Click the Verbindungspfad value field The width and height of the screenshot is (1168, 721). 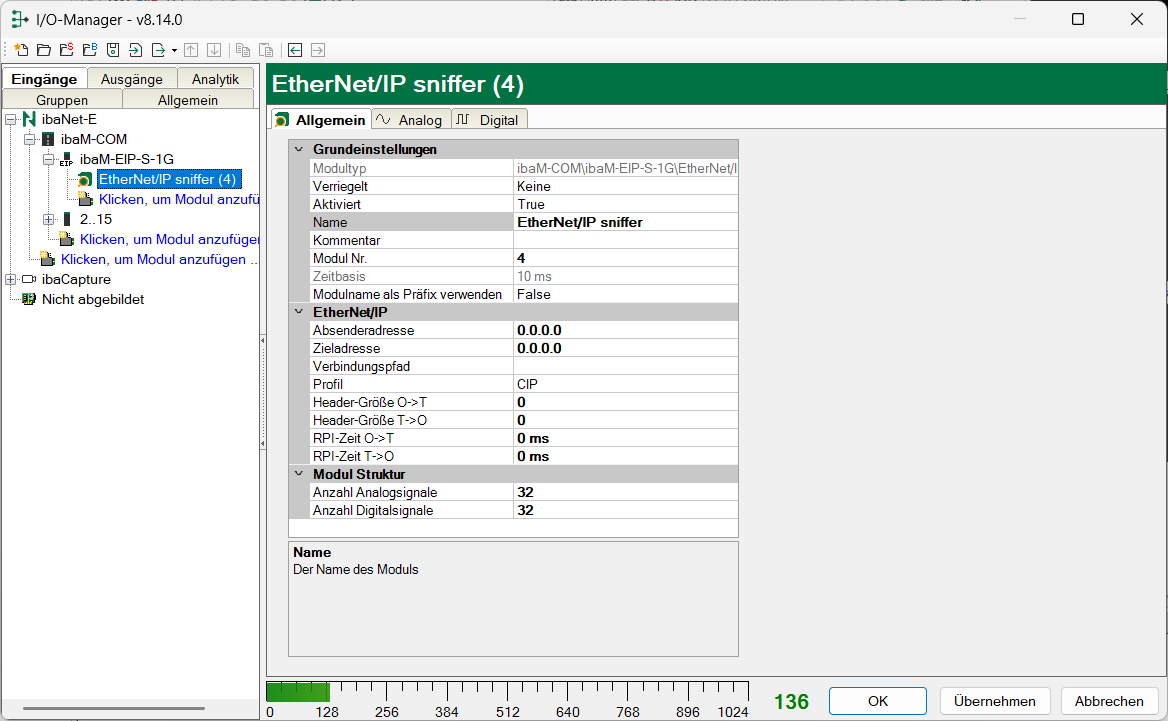tap(626, 366)
